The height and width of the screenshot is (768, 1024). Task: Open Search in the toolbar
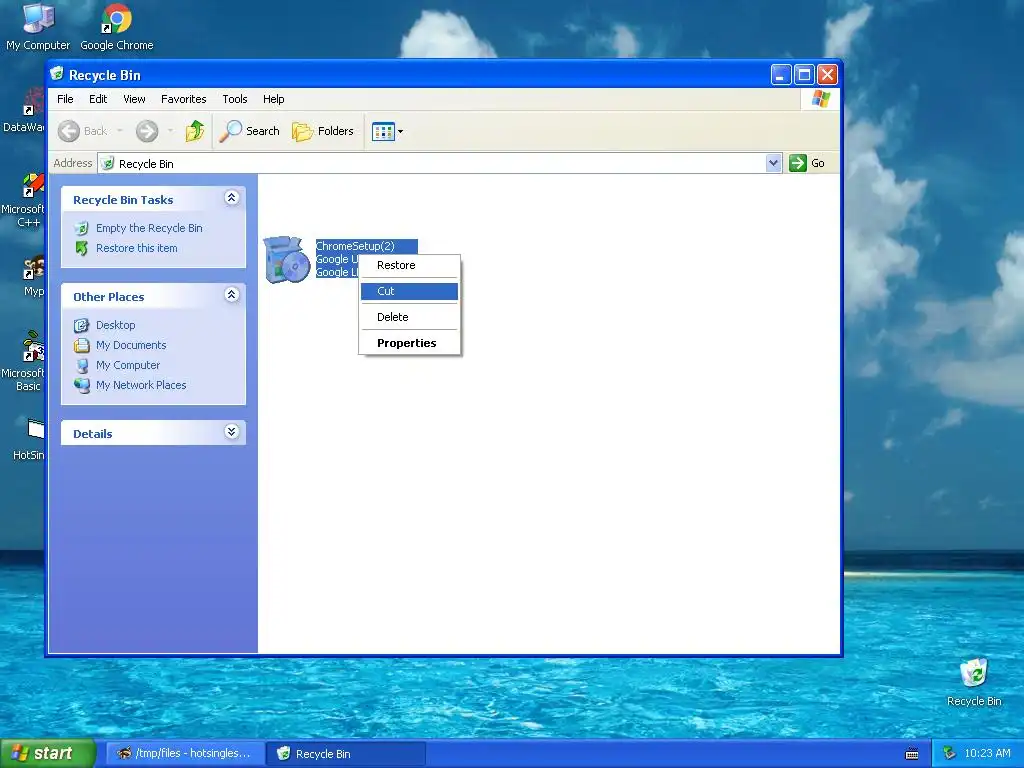(249, 131)
